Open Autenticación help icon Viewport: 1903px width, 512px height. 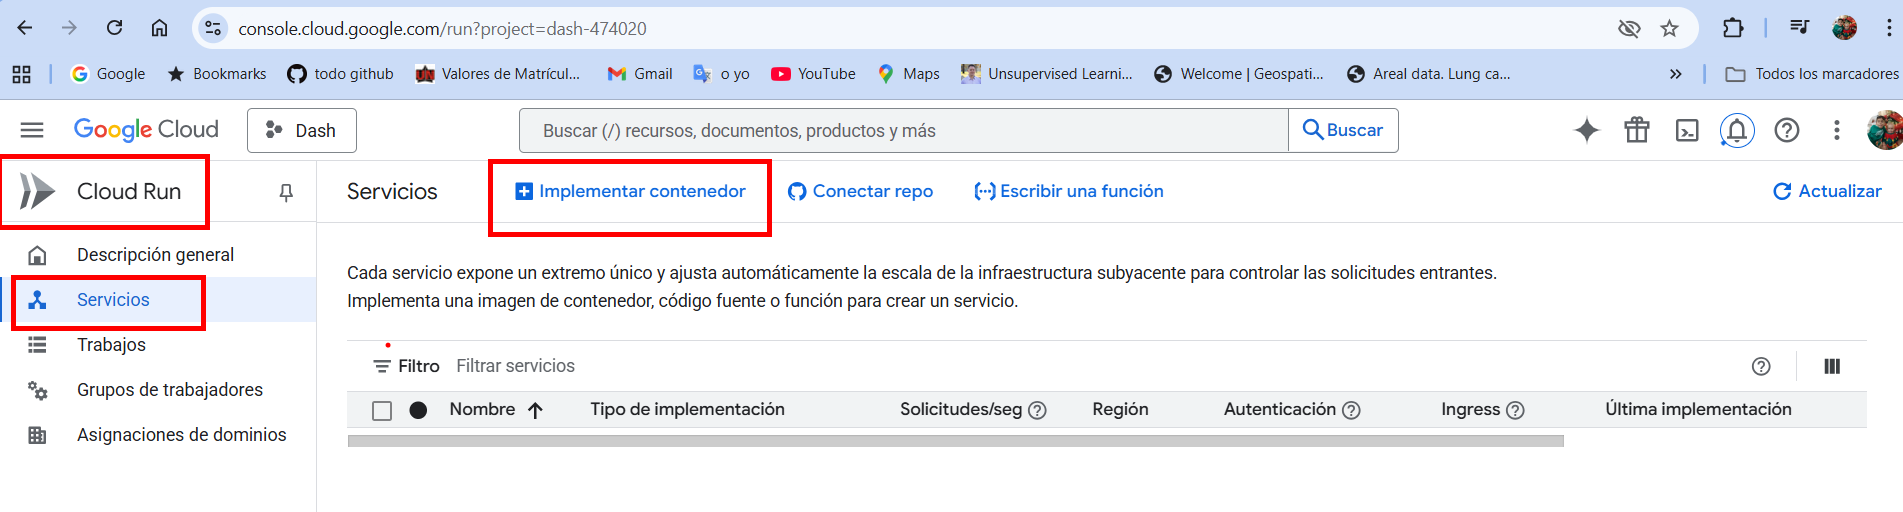(1351, 410)
